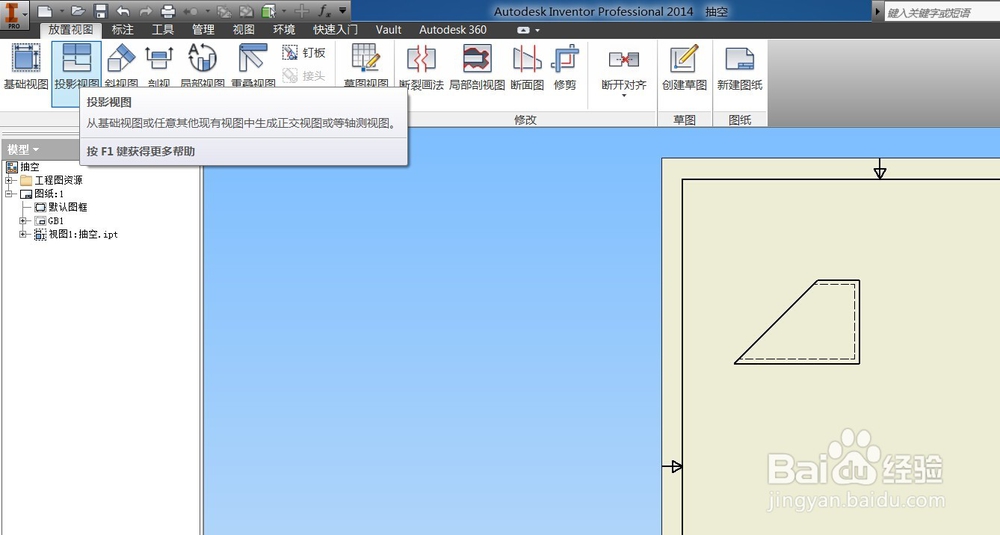The width and height of the screenshot is (1000, 535).
Task: Click the New file icon in quick access toolbar
Action: [x=44, y=11]
